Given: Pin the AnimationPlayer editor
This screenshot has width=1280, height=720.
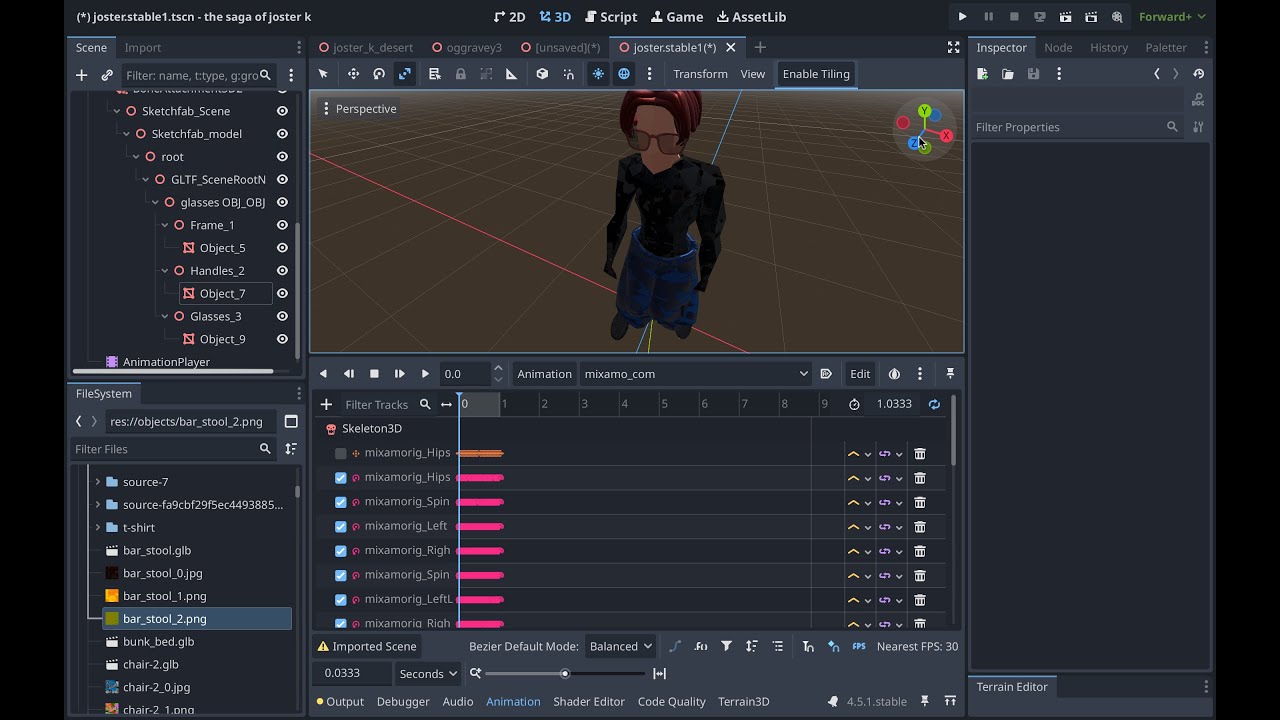Looking at the screenshot, I should click(x=950, y=374).
